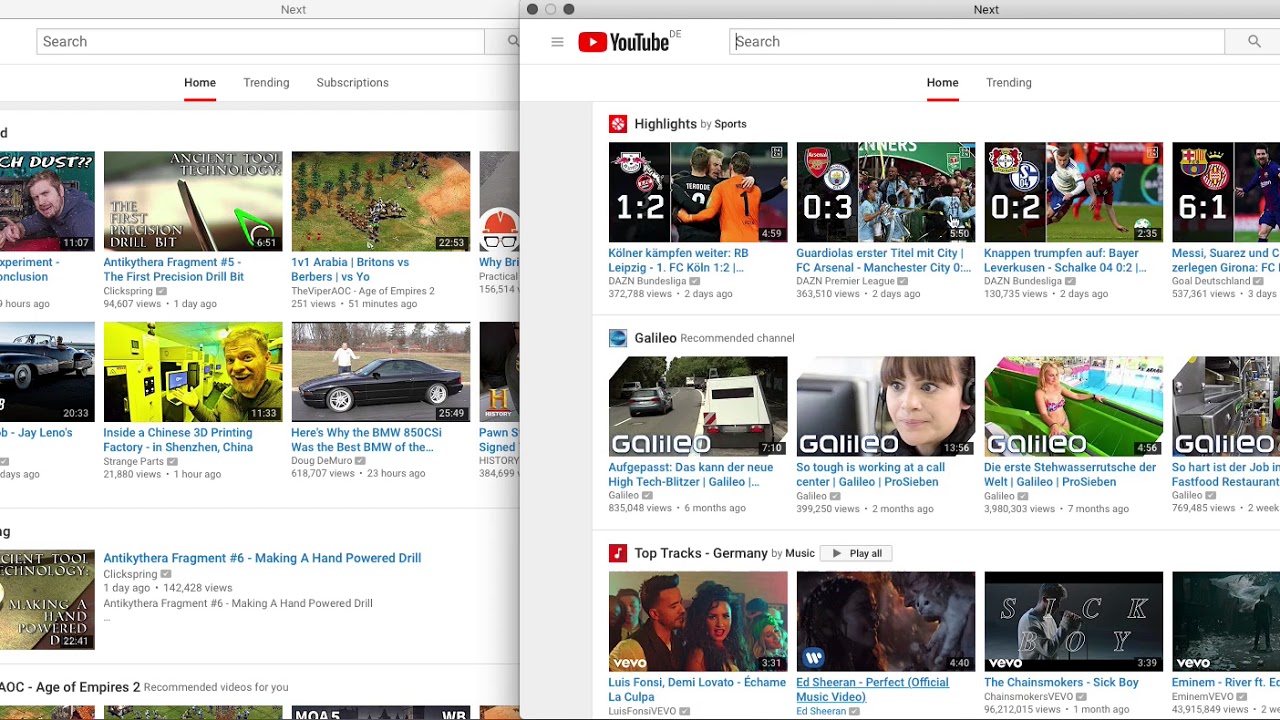The image size is (1280, 720).
Task: Click the Clickspring channel name under Fragment #6
Action: pyautogui.click(x=128, y=574)
